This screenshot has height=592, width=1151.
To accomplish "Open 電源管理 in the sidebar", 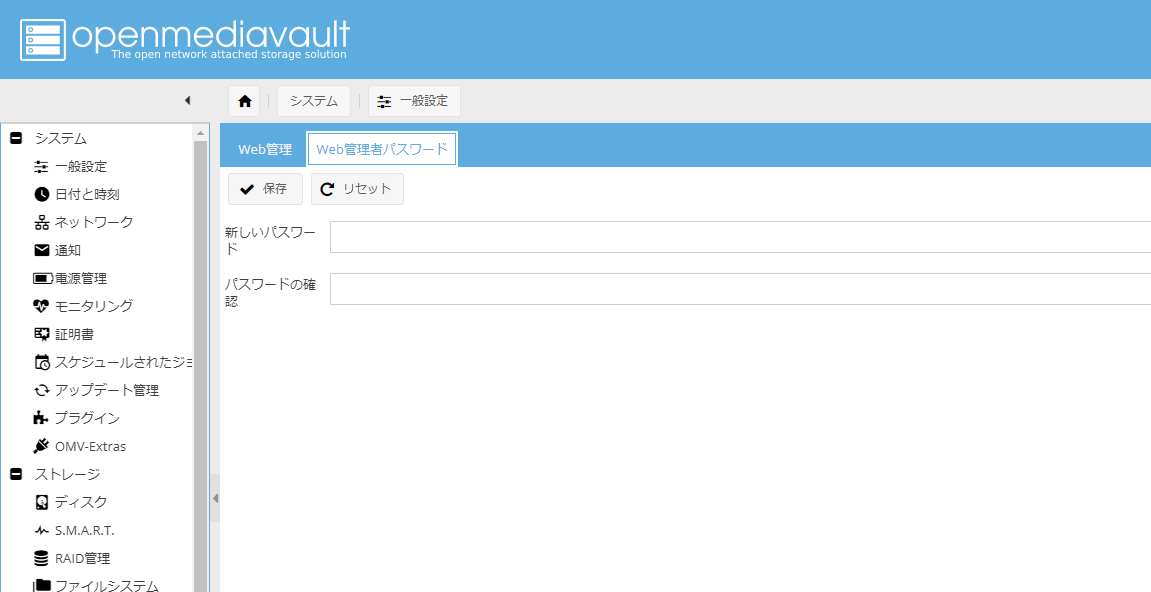I will [70, 278].
